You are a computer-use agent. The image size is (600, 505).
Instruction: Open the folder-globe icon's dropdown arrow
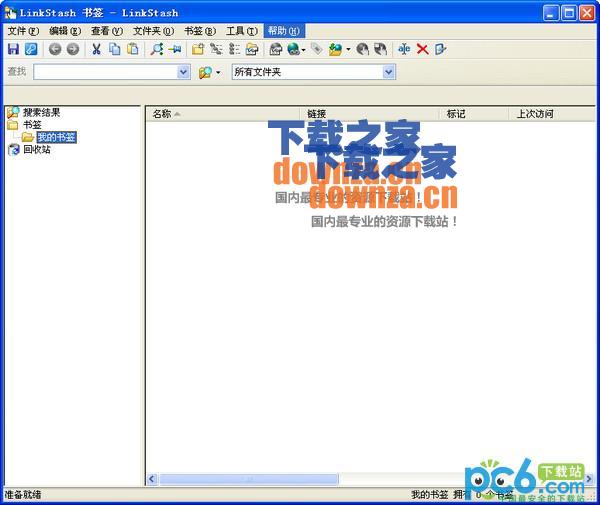[348, 50]
